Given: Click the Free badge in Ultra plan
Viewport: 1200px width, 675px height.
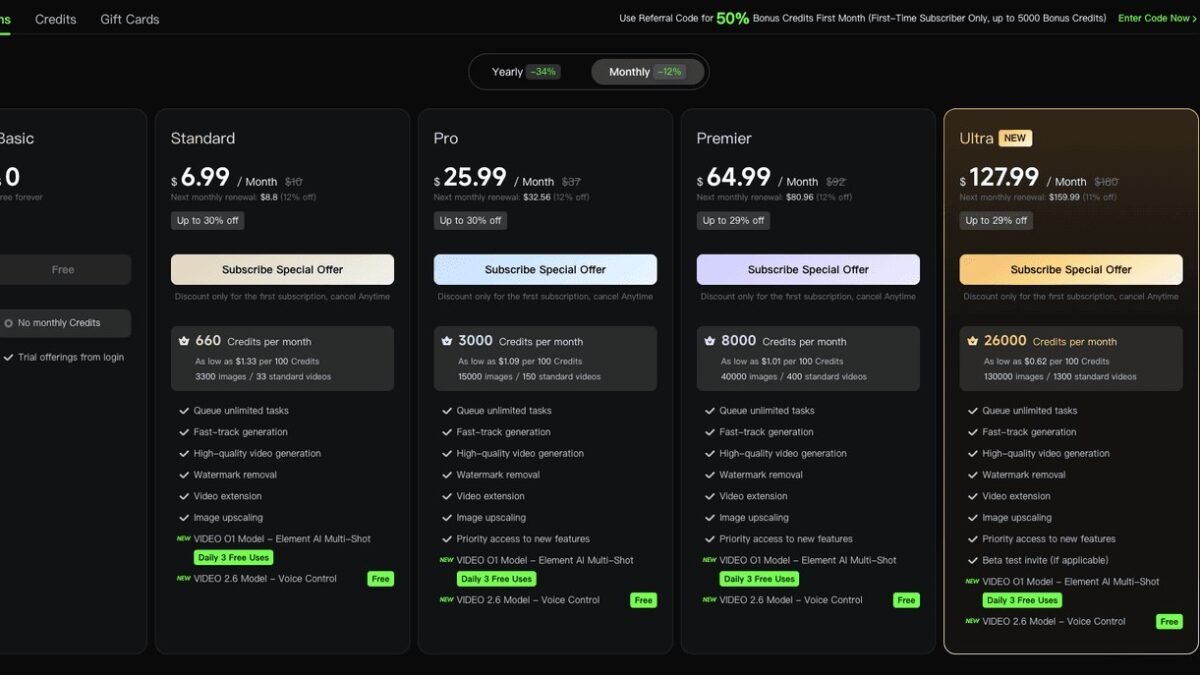Looking at the screenshot, I should [x=1169, y=622].
